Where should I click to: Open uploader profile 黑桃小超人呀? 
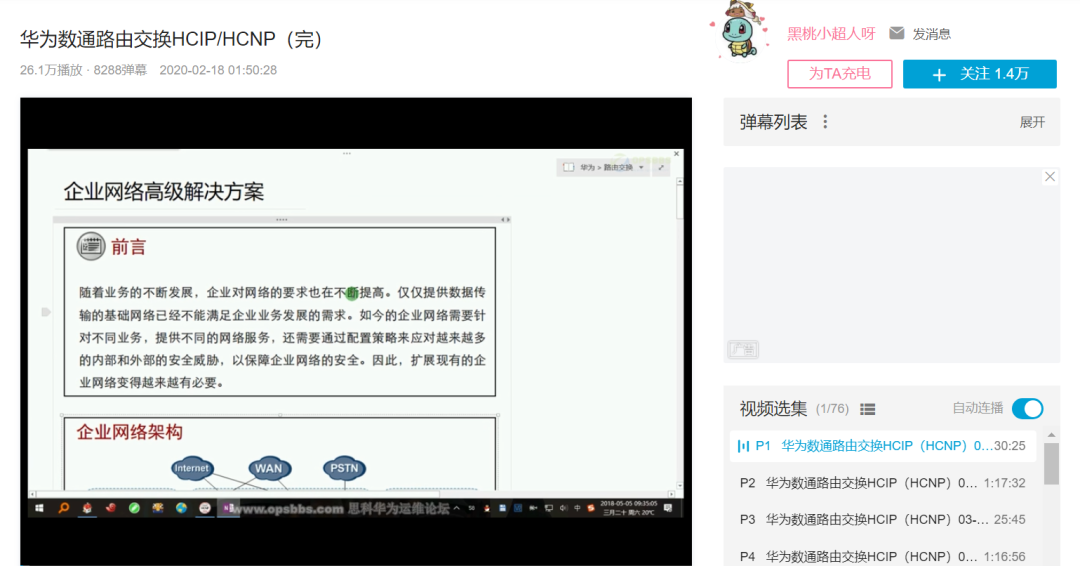click(831, 34)
